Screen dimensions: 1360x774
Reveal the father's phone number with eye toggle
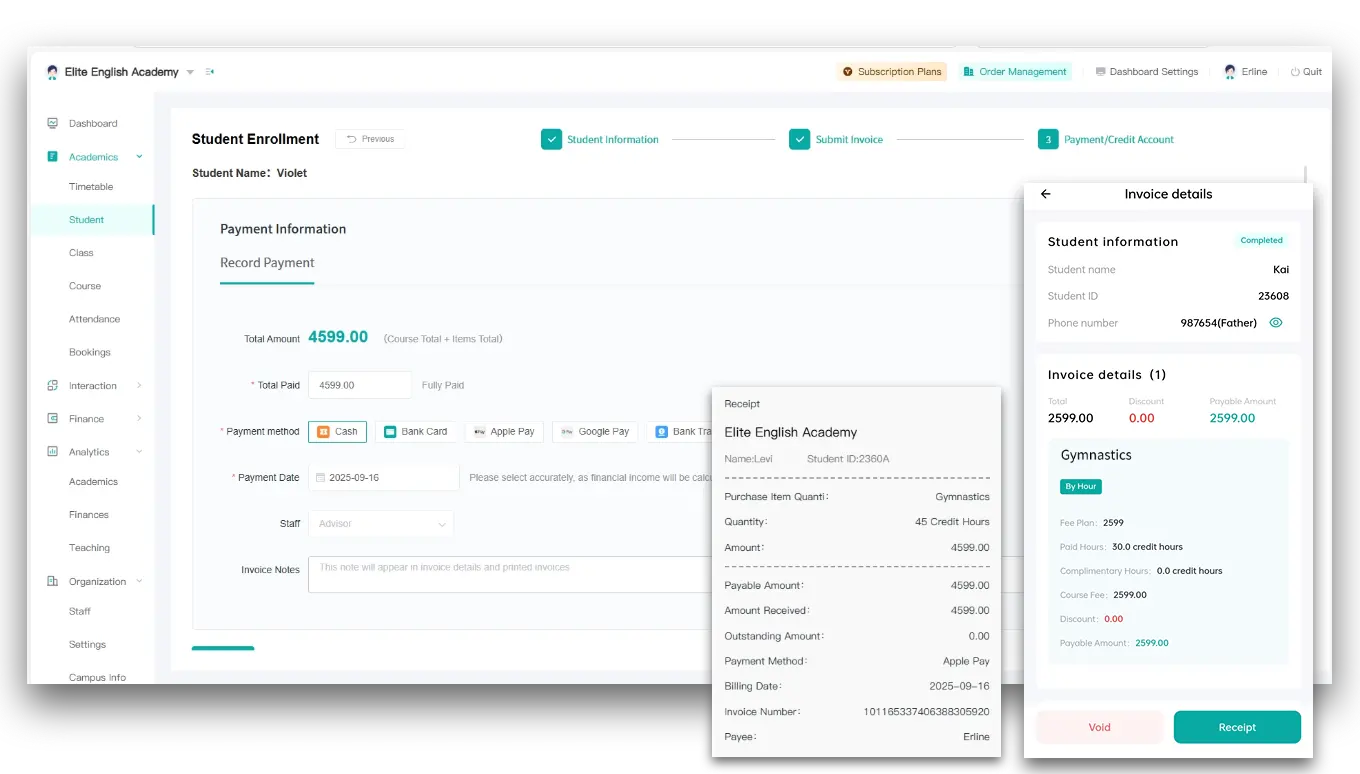[1275, 322]
